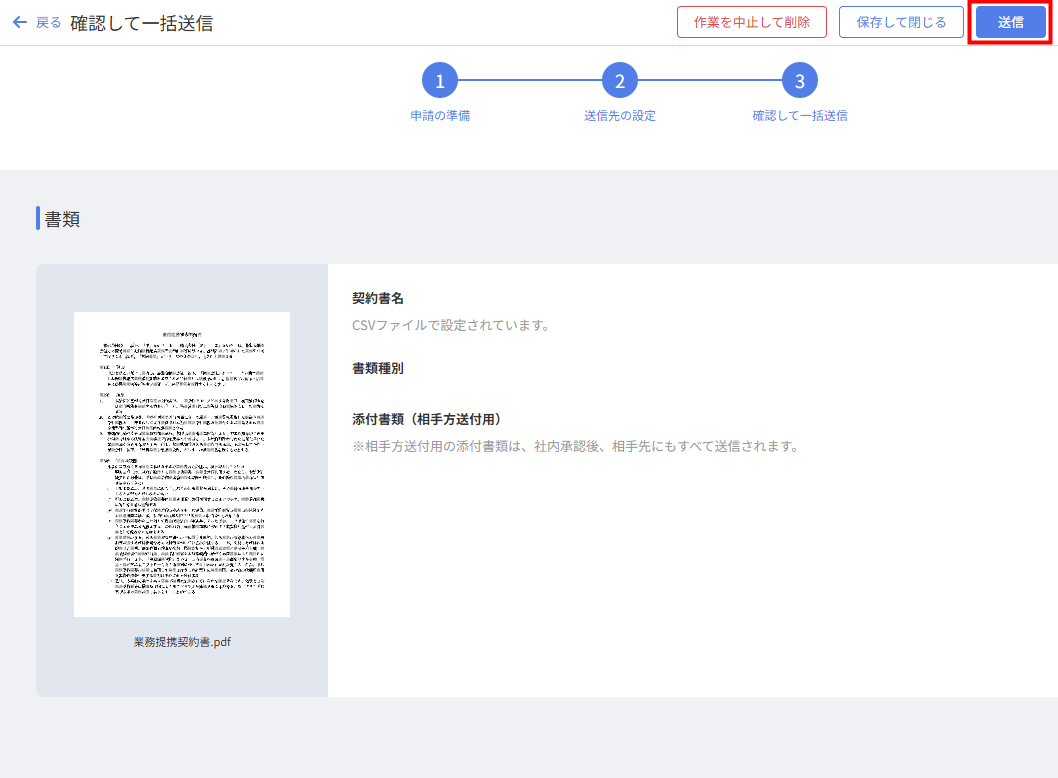
Task: Click the 書類 section heading
Action: pyautogui.click(x=62, y=219)
